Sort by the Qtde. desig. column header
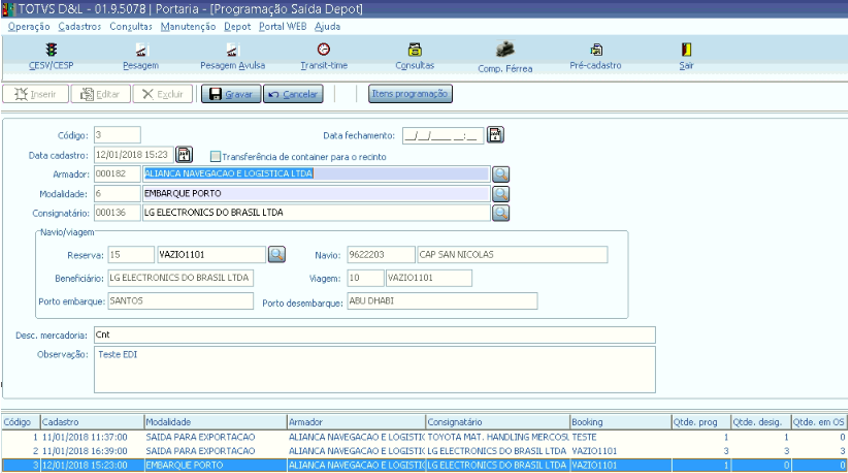The image size is (848, 473). [761, 422]
